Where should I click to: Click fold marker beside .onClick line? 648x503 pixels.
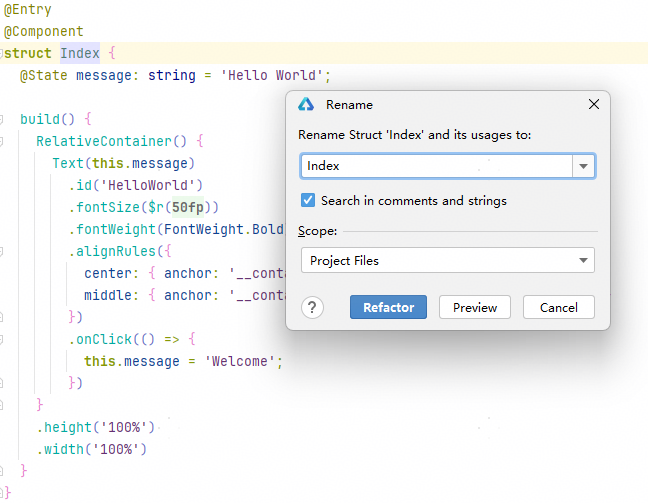4,339
